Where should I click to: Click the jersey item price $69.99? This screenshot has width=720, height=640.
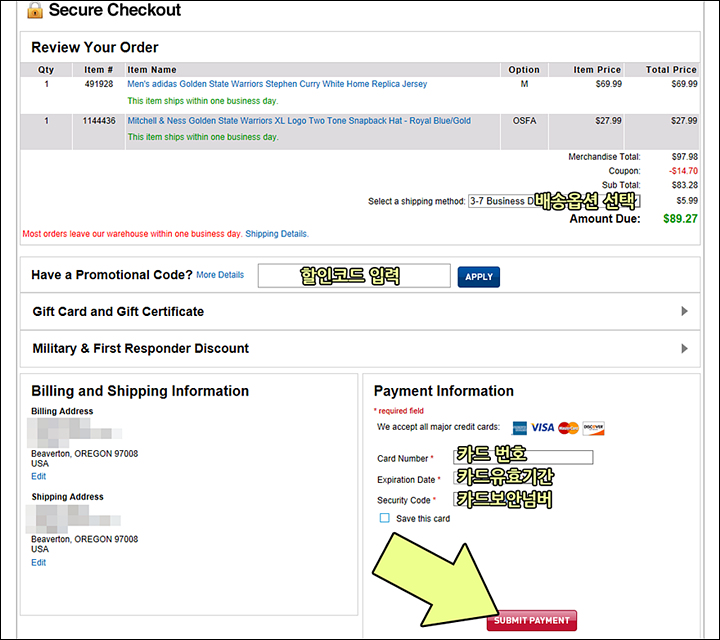(x=608, y=84)
